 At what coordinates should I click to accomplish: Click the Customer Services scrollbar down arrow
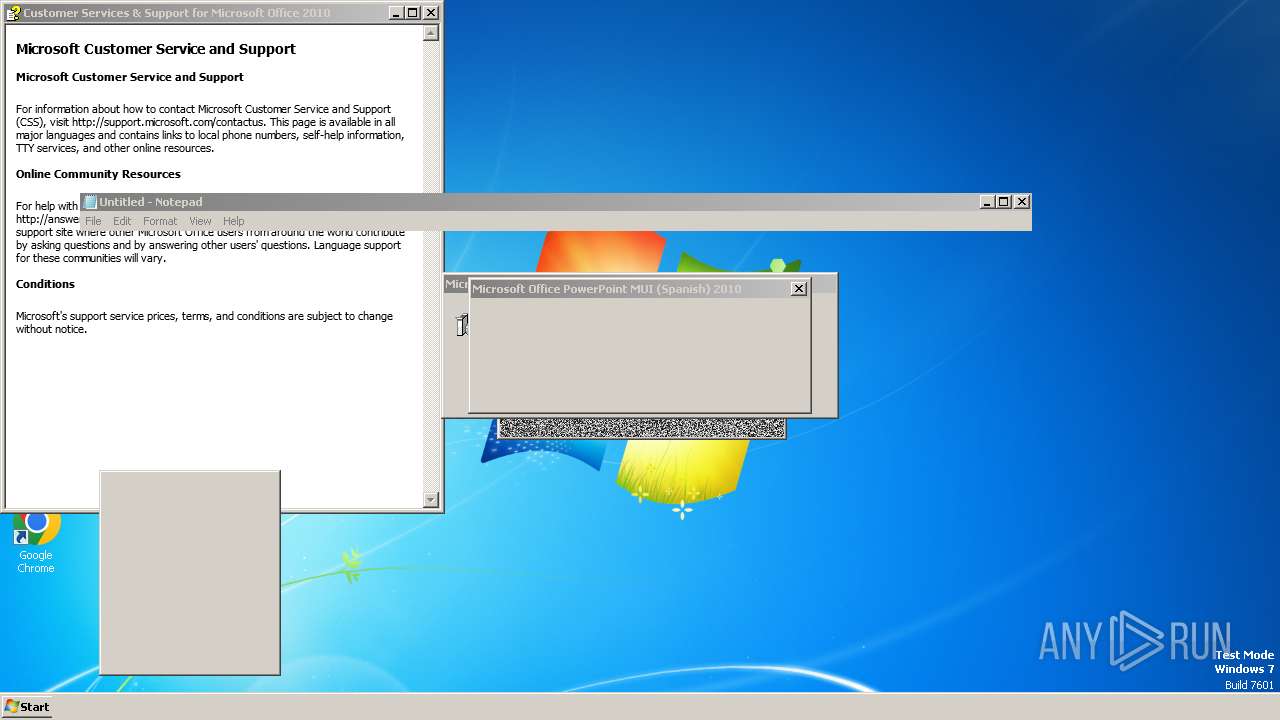point(431,499)
